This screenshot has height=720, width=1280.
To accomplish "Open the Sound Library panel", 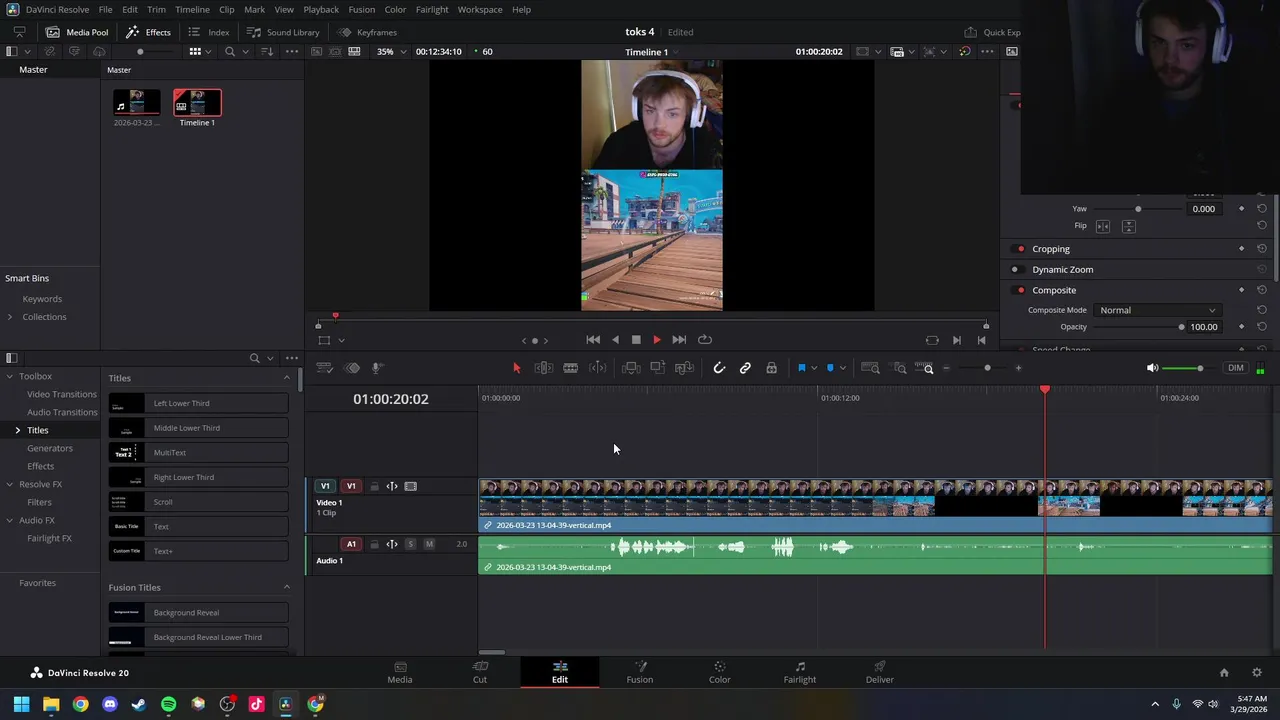I will [x=283, y=32].
